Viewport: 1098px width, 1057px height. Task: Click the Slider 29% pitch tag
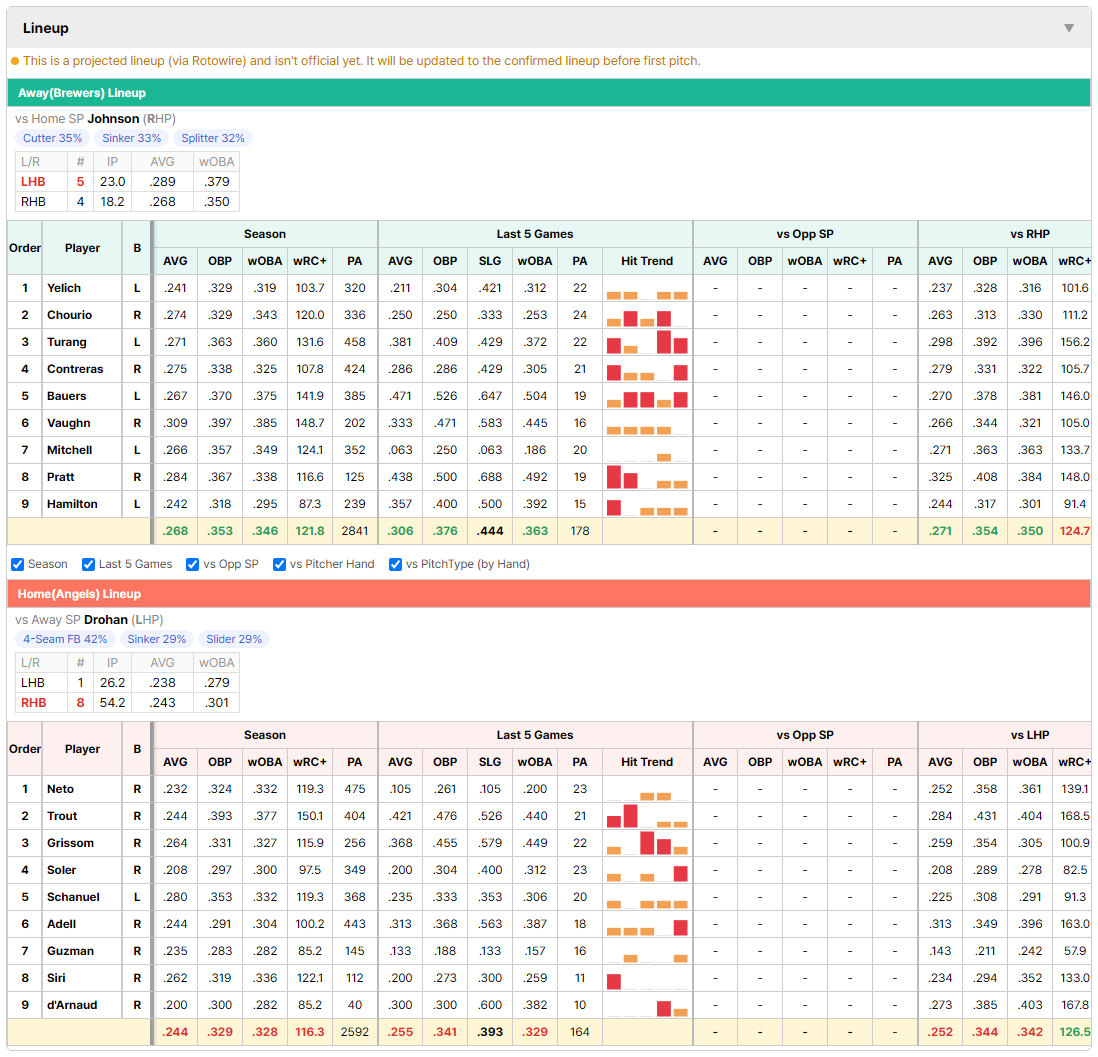pos(234,639)
